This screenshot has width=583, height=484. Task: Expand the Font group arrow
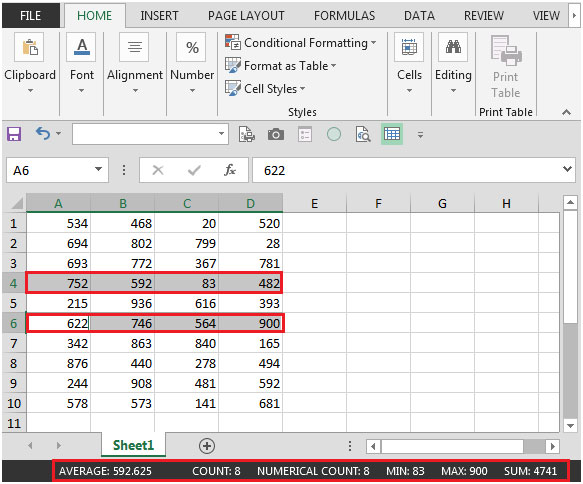(81, 90)
